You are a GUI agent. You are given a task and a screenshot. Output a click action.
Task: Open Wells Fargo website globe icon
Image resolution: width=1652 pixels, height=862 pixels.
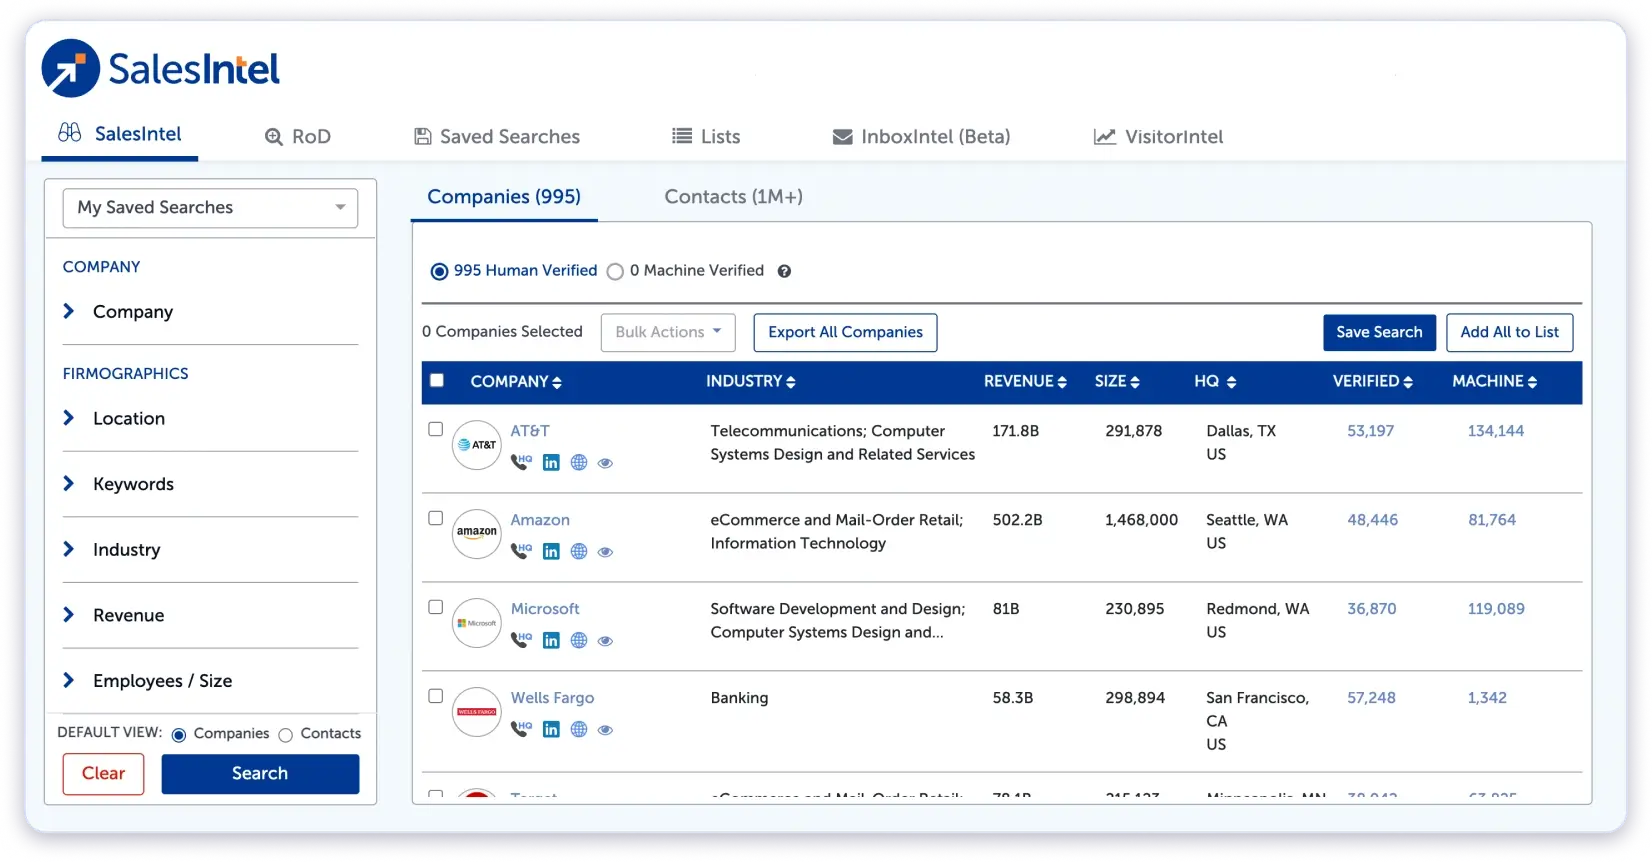579,729
